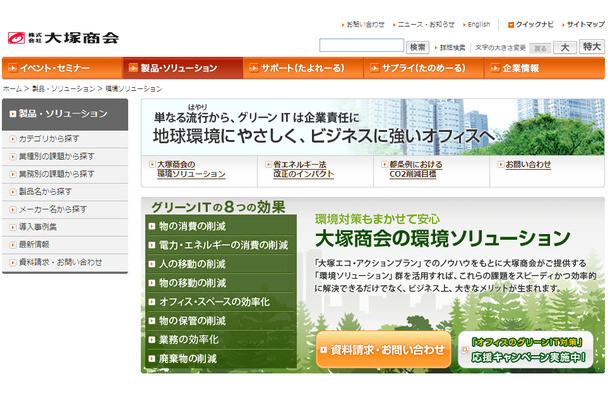Click 製品・ソリューション sidebar header
This screenshot has width=610, height=400.
coord(65,114)
